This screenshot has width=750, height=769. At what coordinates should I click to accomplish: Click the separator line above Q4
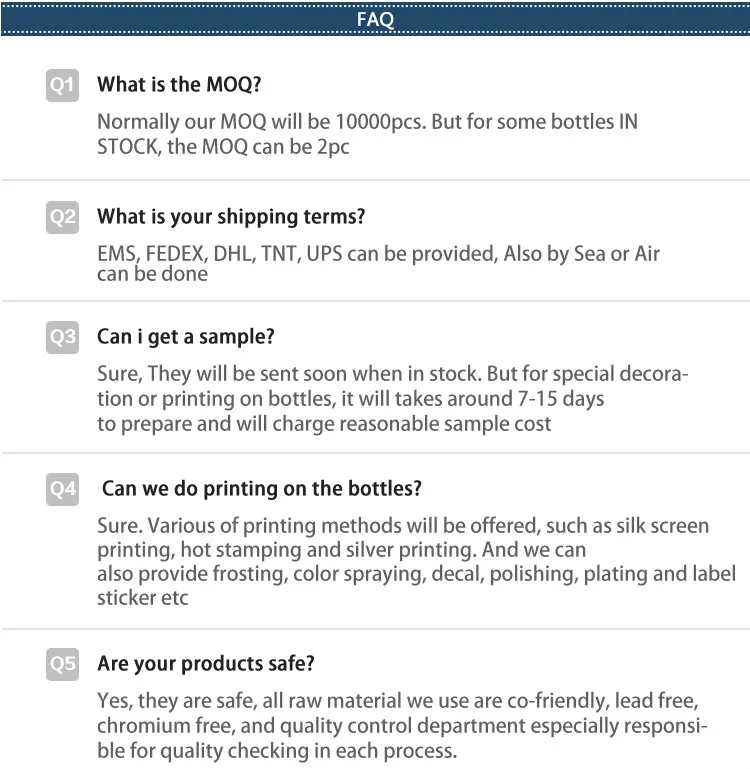point(375,453)
